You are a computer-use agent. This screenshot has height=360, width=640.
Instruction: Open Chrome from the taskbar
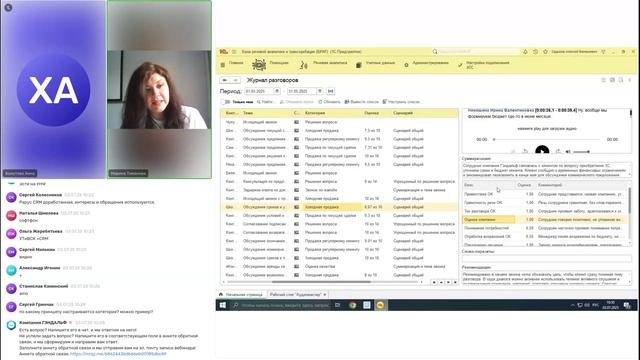tap(353, 305)
